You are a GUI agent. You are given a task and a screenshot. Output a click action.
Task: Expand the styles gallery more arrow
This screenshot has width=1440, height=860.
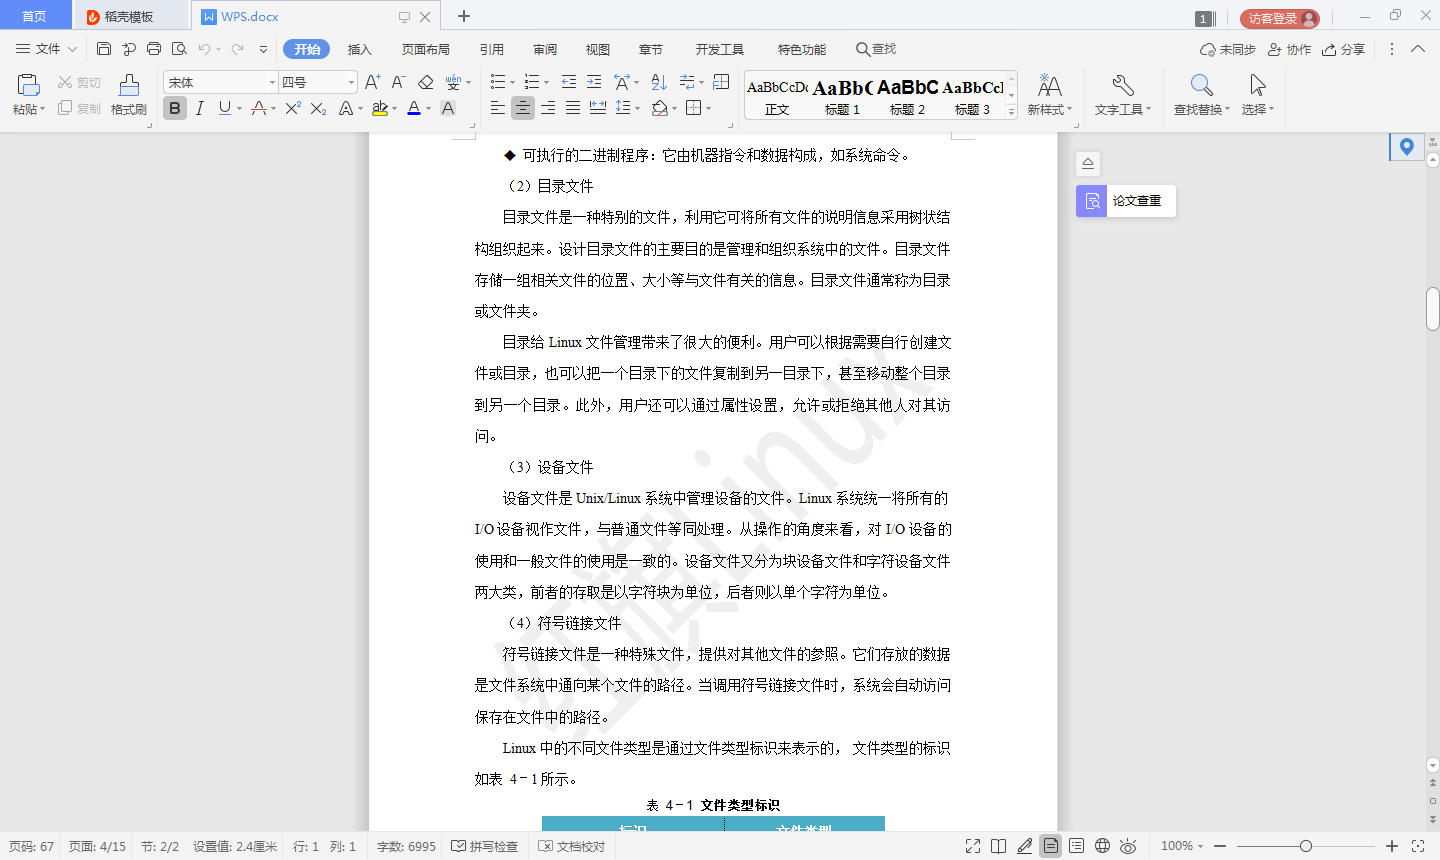[x=1011, y=112]
